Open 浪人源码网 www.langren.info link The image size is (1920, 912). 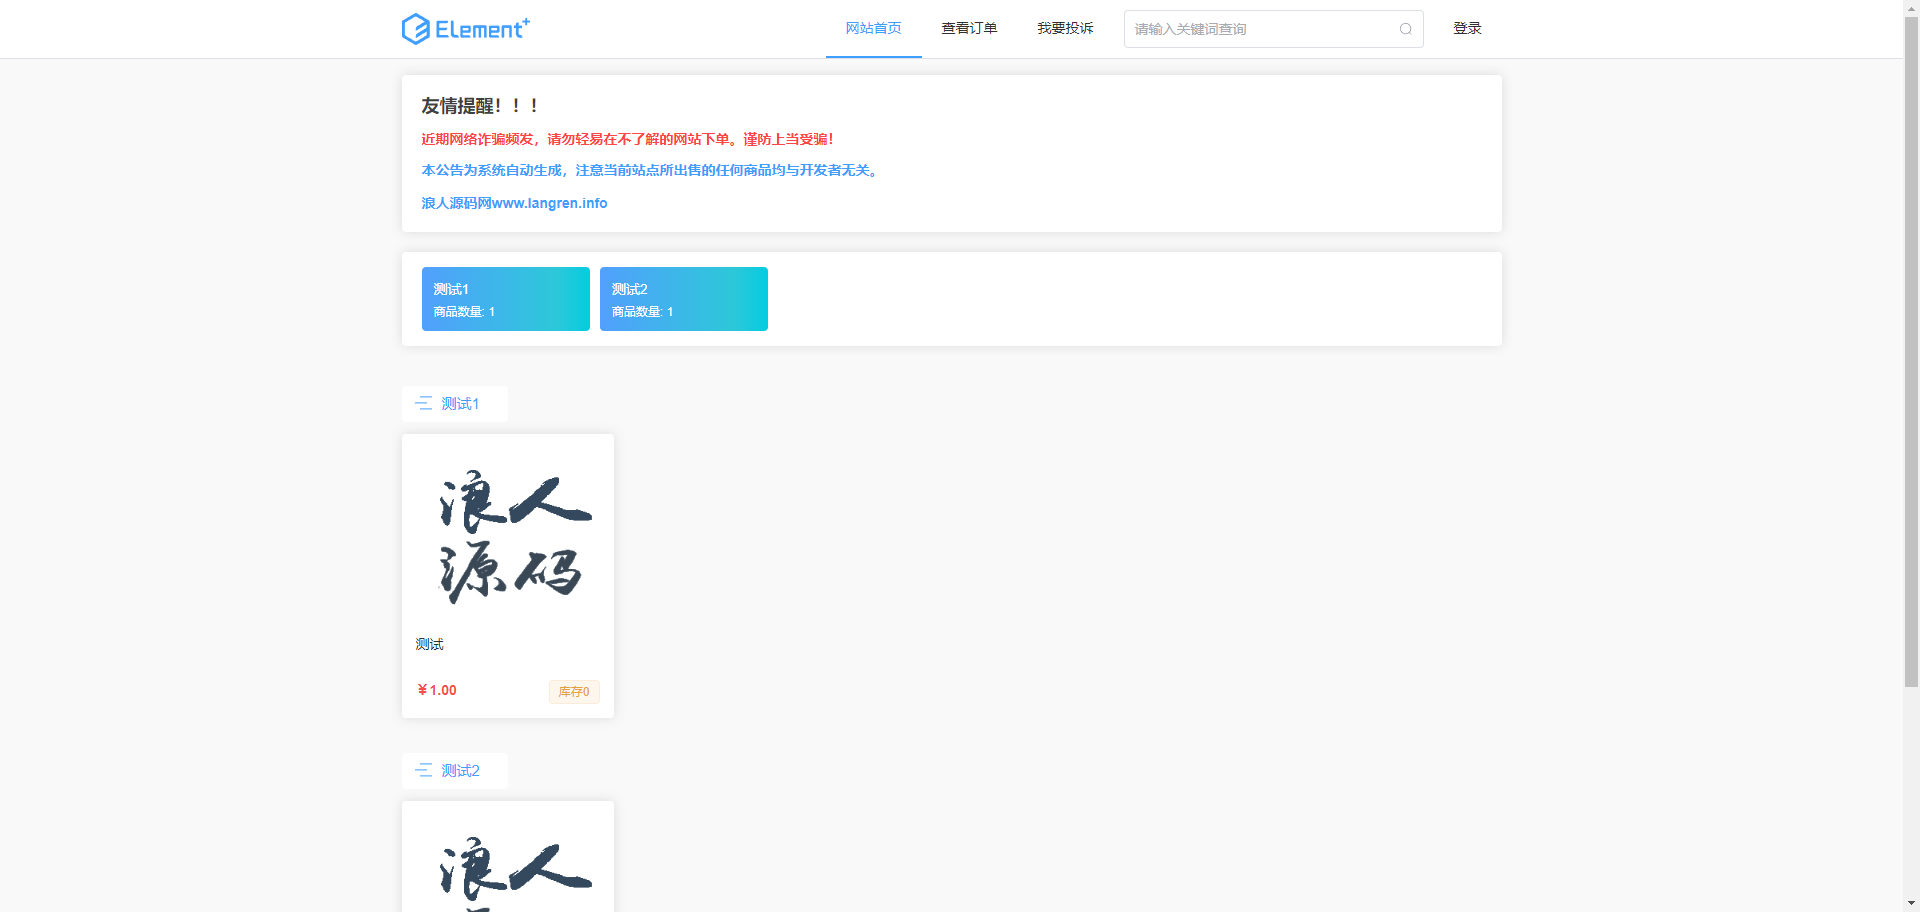point(514,203)
